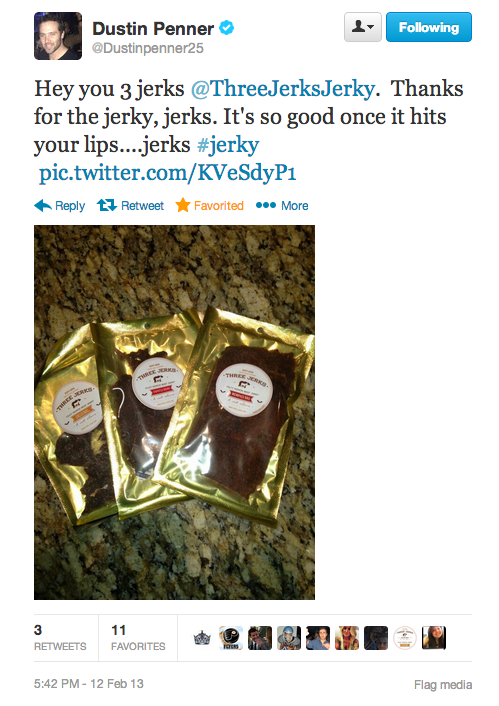Click the Flyers logo avatar

click(231, 638)
